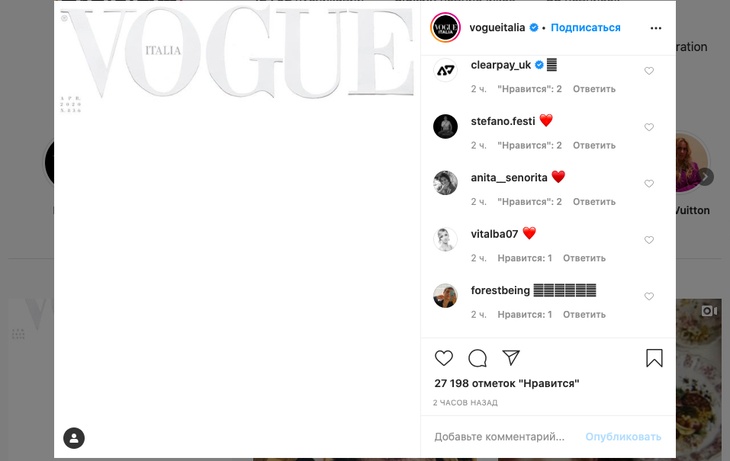Open the comment bubble icon
730x461 pixels.
(x=477, y=358)
